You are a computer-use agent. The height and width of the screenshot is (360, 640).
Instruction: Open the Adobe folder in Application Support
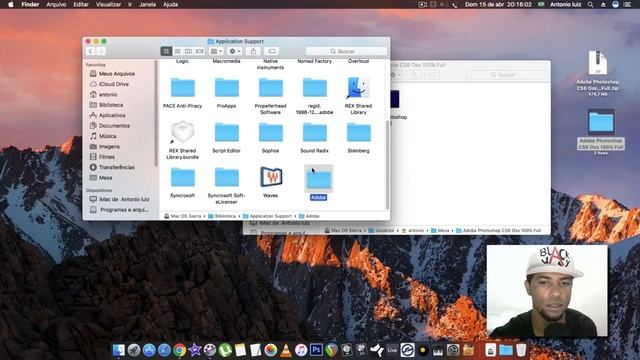click(x=318, y=179)
